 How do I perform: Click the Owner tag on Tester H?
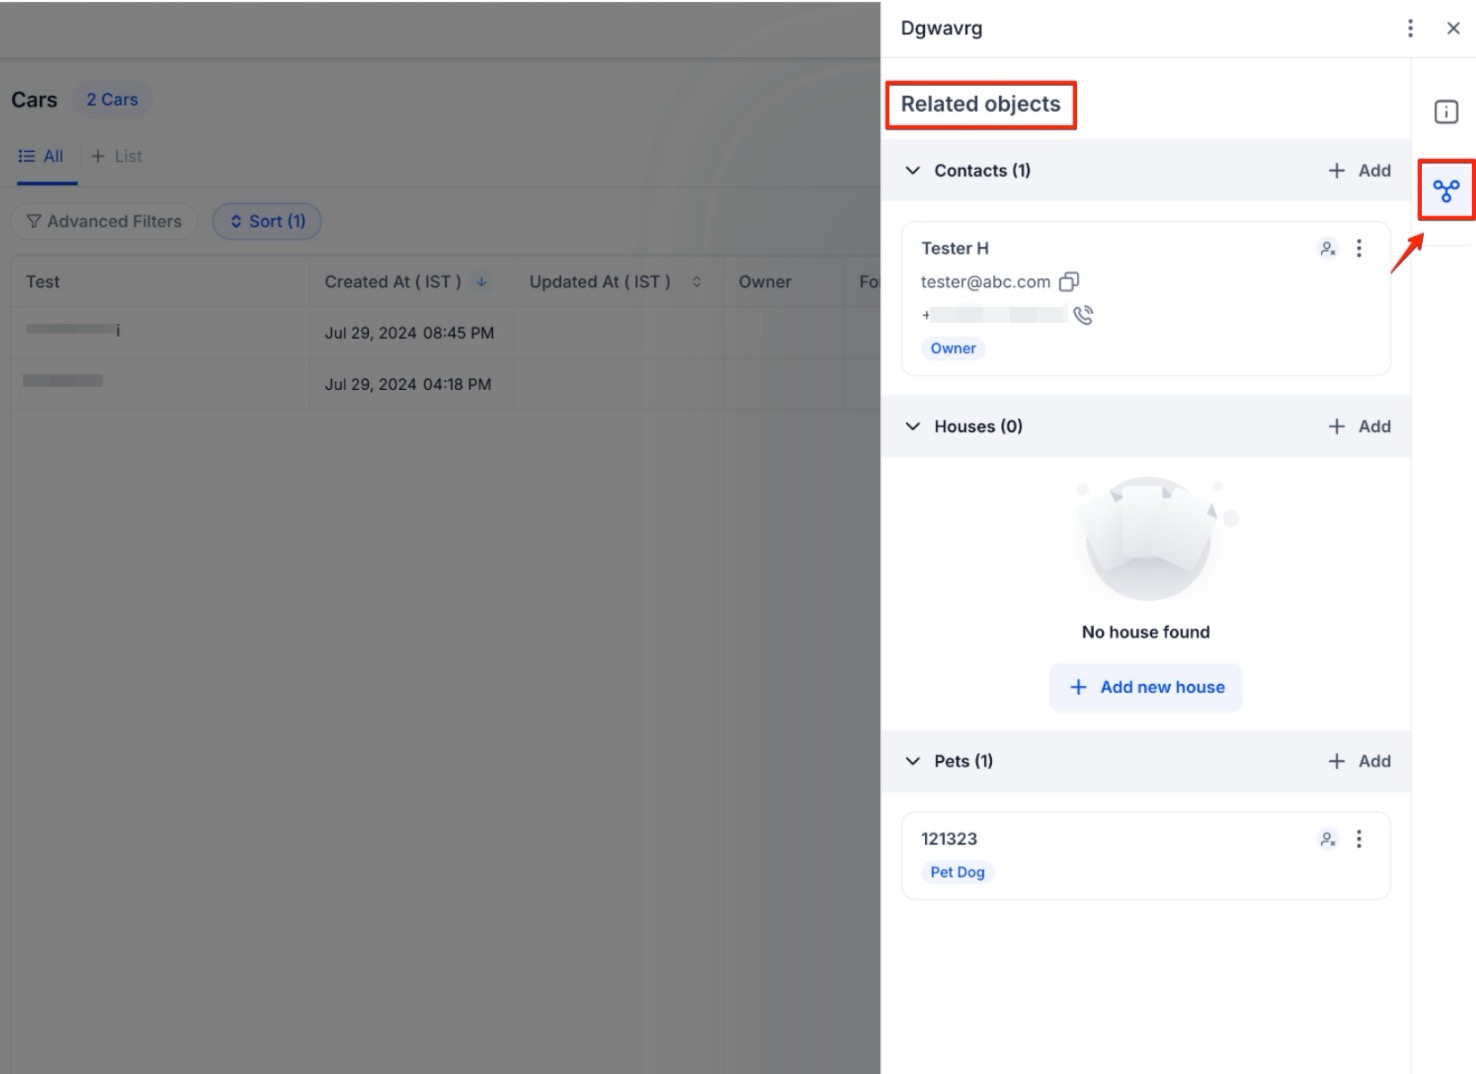tap(953, 348)
